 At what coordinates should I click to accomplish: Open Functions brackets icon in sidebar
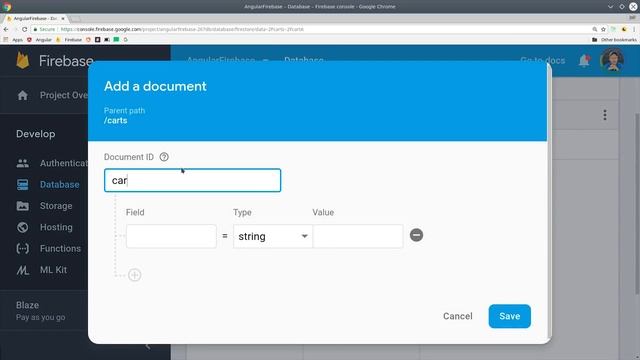pyautogui.click(x=22, y=249)
